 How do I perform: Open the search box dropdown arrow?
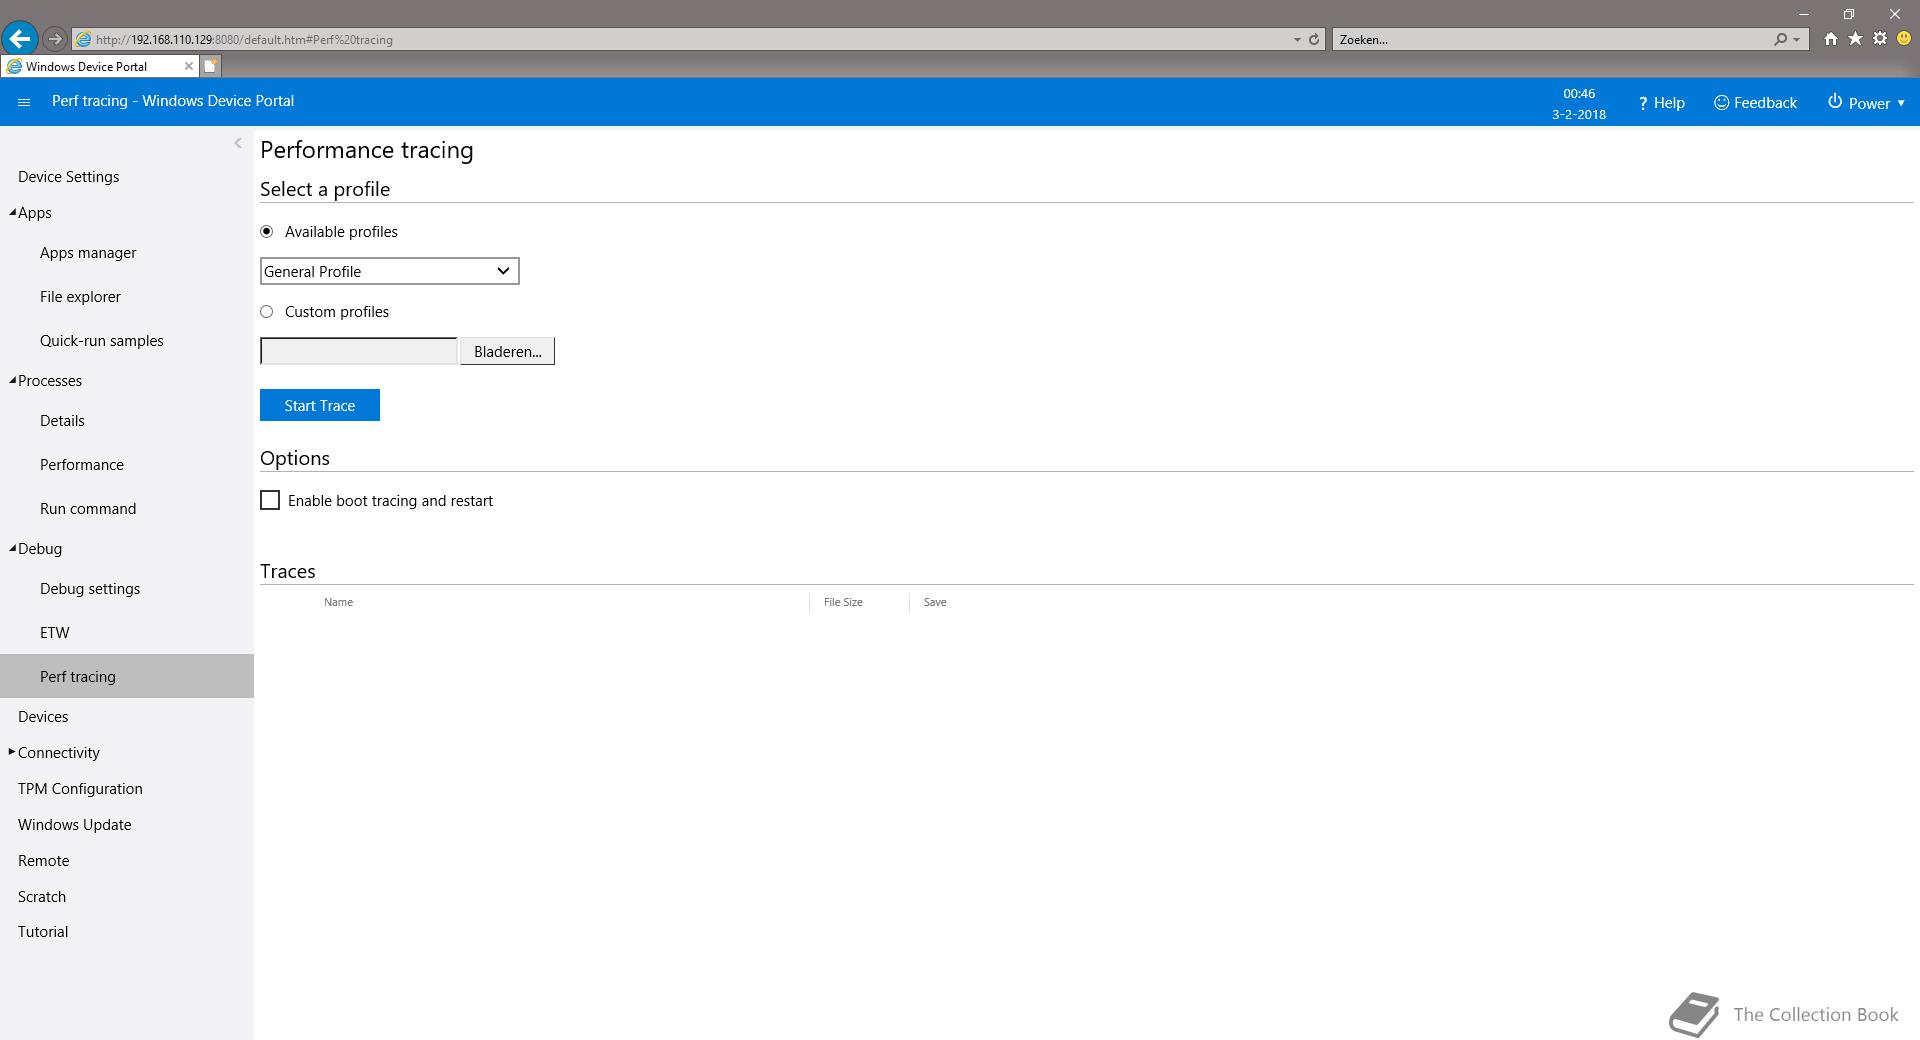(x=1797, y=39)
